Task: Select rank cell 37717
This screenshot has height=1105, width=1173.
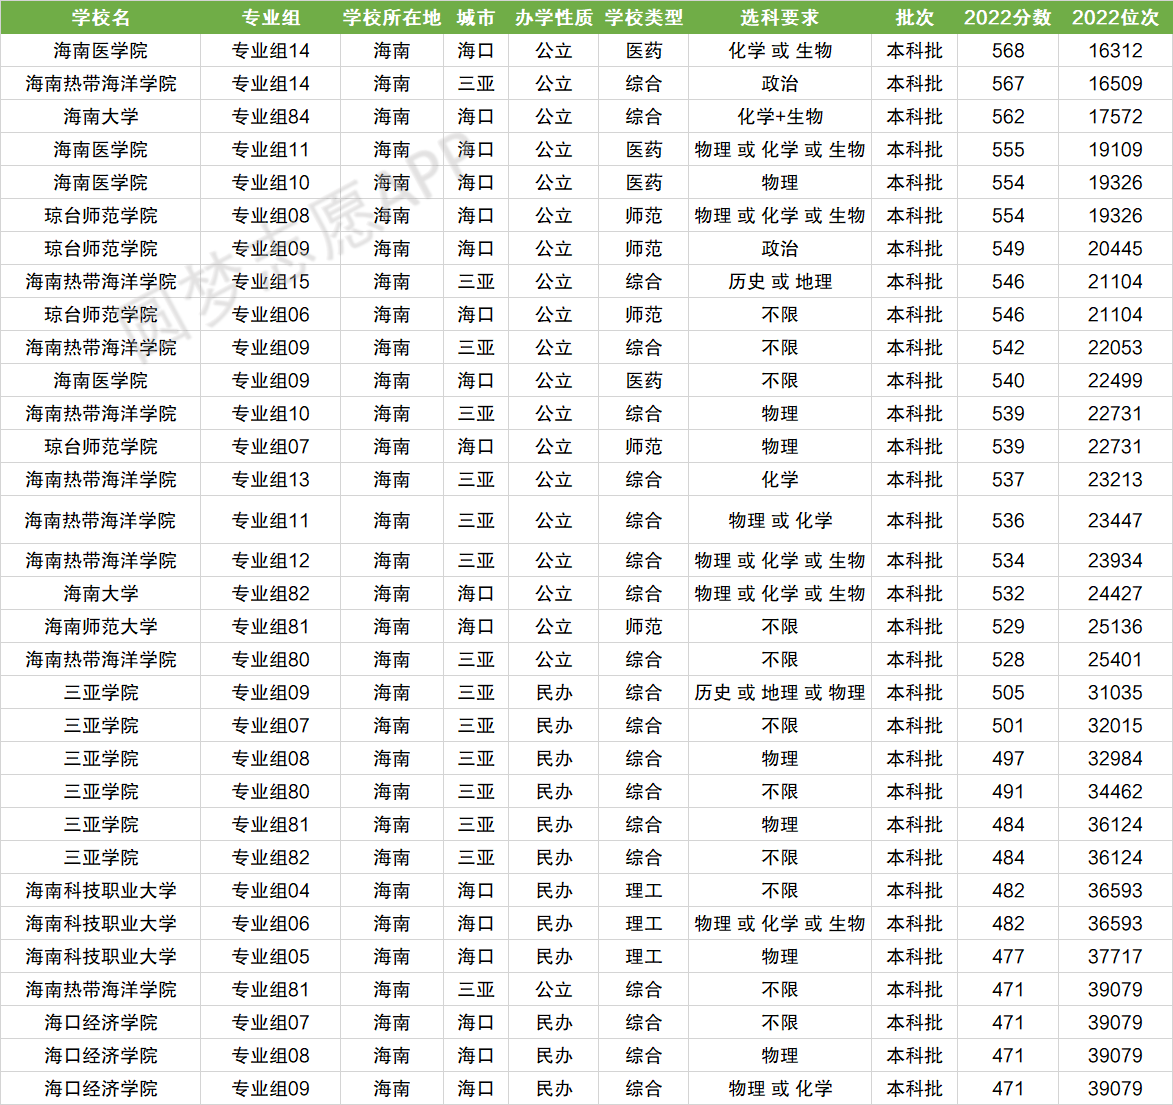Action: (1115, 956)
